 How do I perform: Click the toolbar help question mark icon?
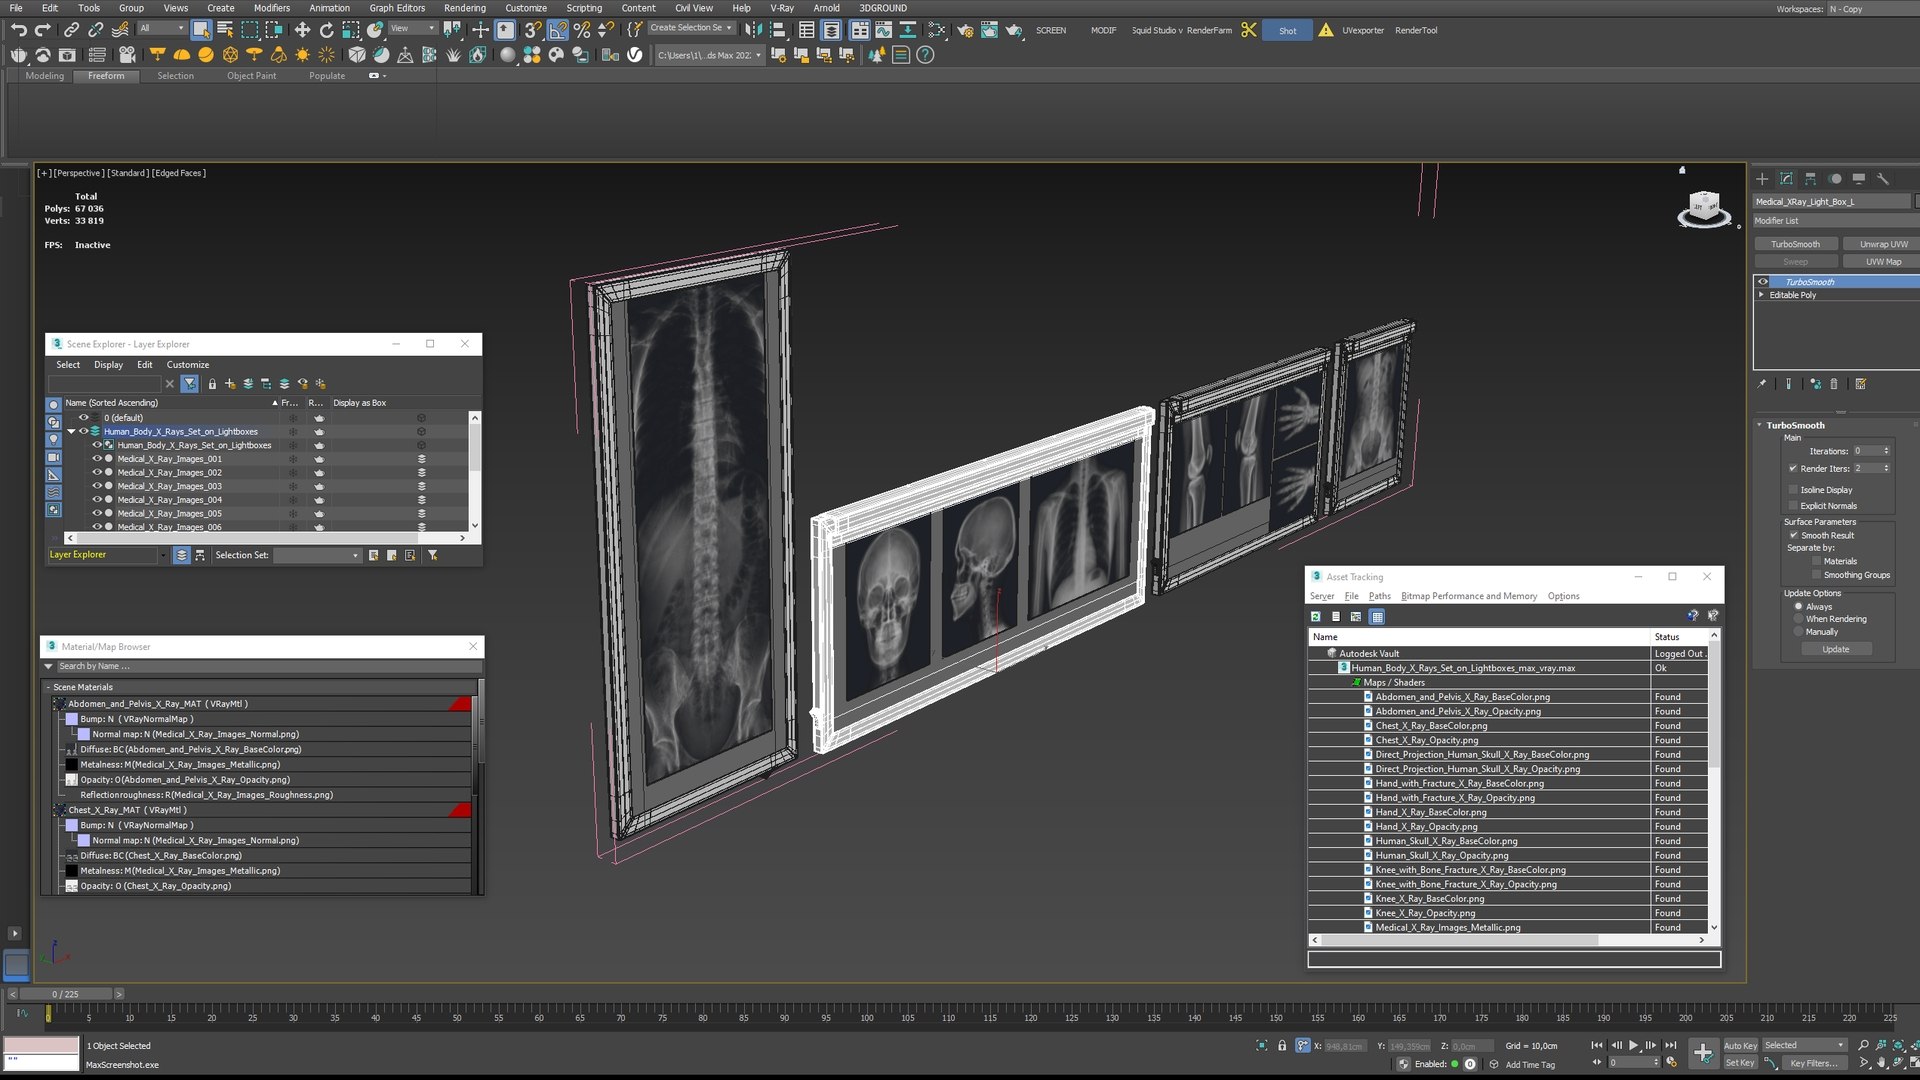pyautogui.click(x=925, y=55)
